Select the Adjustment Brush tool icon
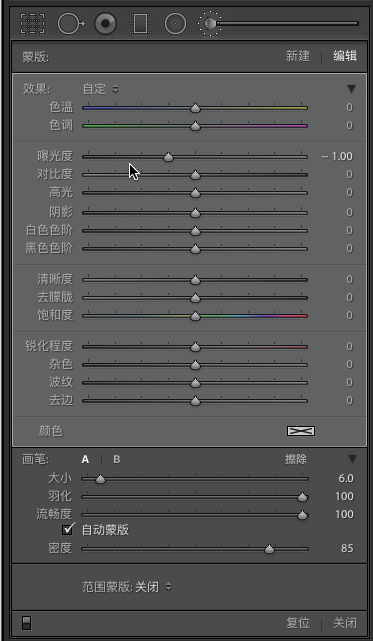 click(210, 24)
